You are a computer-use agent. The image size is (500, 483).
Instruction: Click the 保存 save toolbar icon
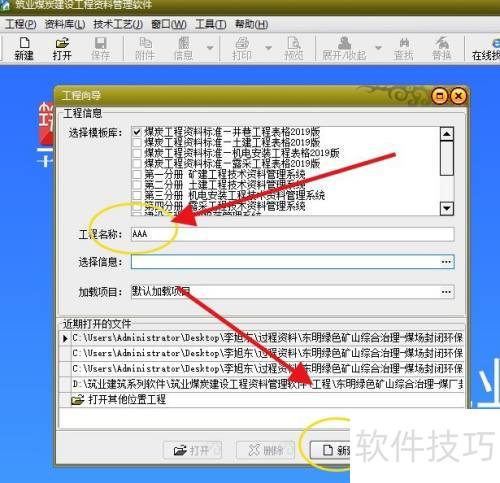pos(100,49)
